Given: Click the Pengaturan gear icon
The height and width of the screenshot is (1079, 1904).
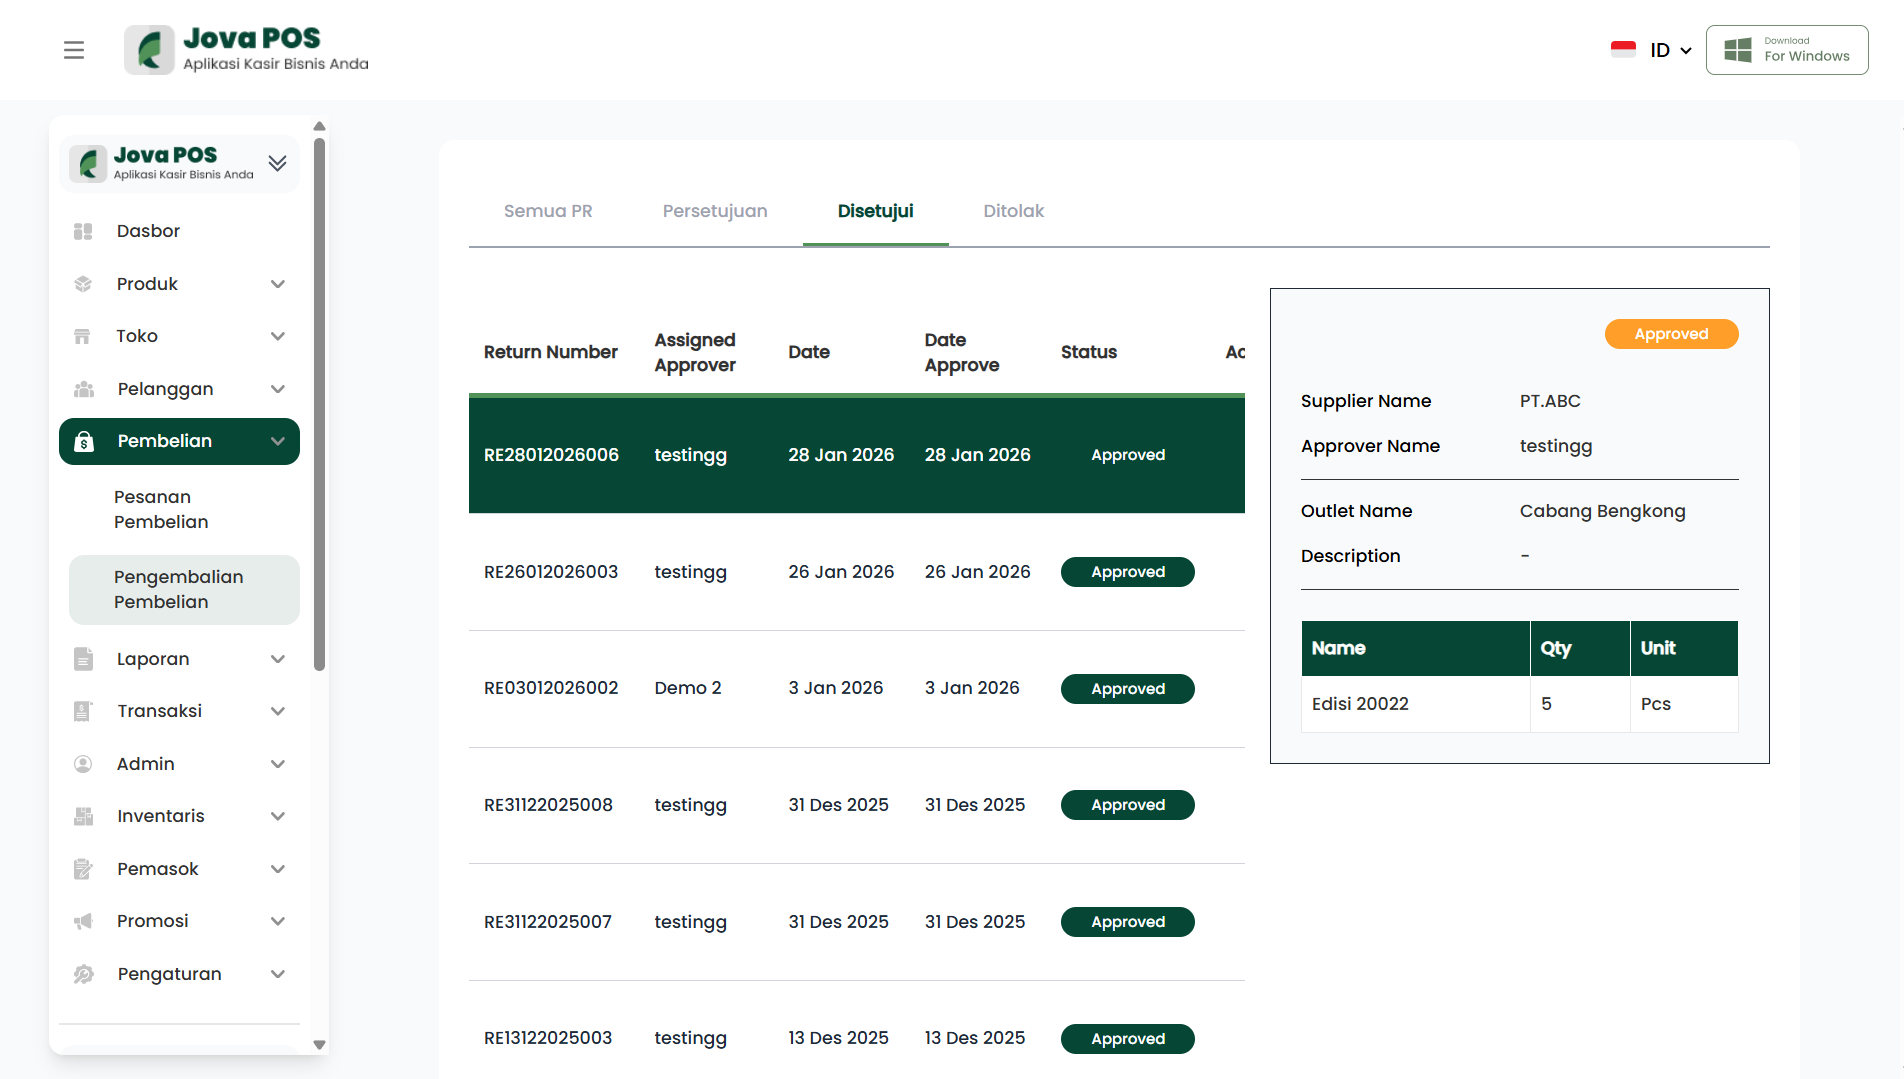Looking at the screenshot, I should pyautogui.click(x=83, y=974).
